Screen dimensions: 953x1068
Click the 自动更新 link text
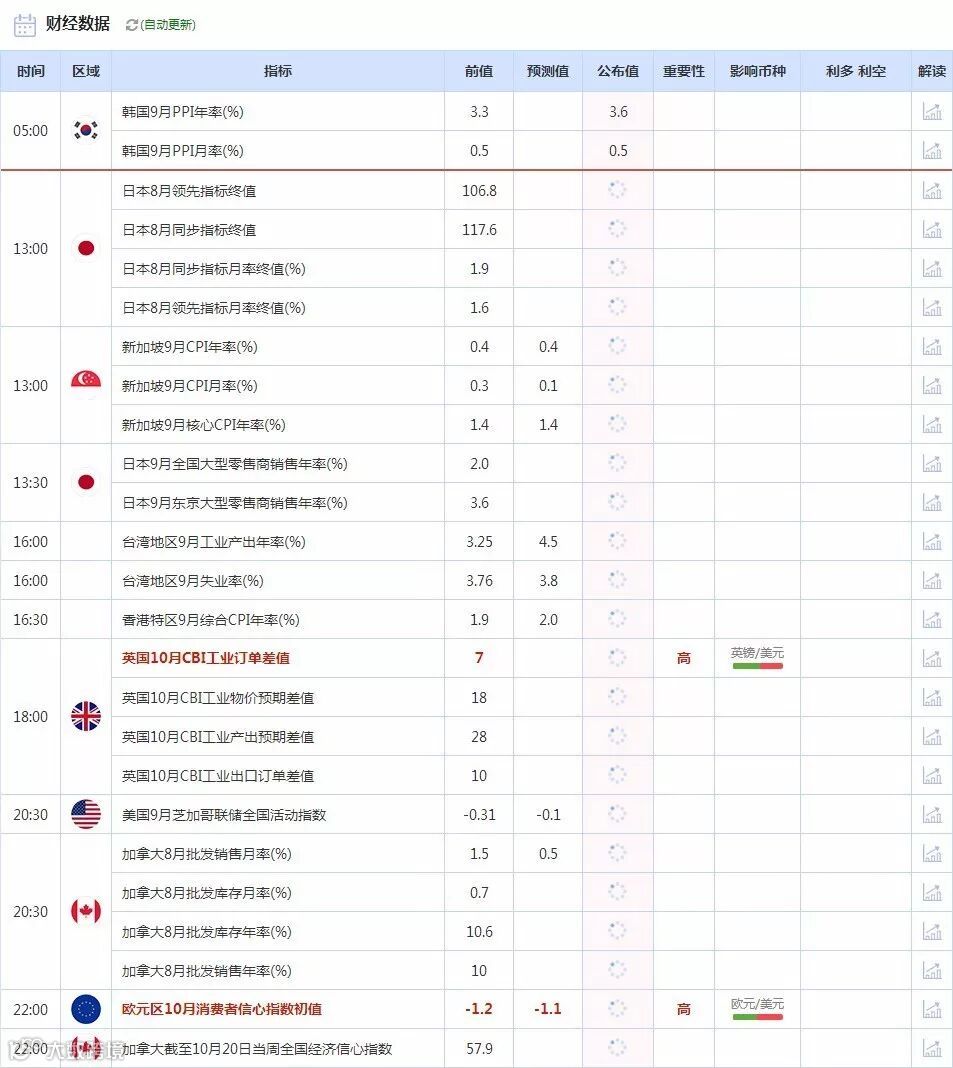[x=168, y=25]
